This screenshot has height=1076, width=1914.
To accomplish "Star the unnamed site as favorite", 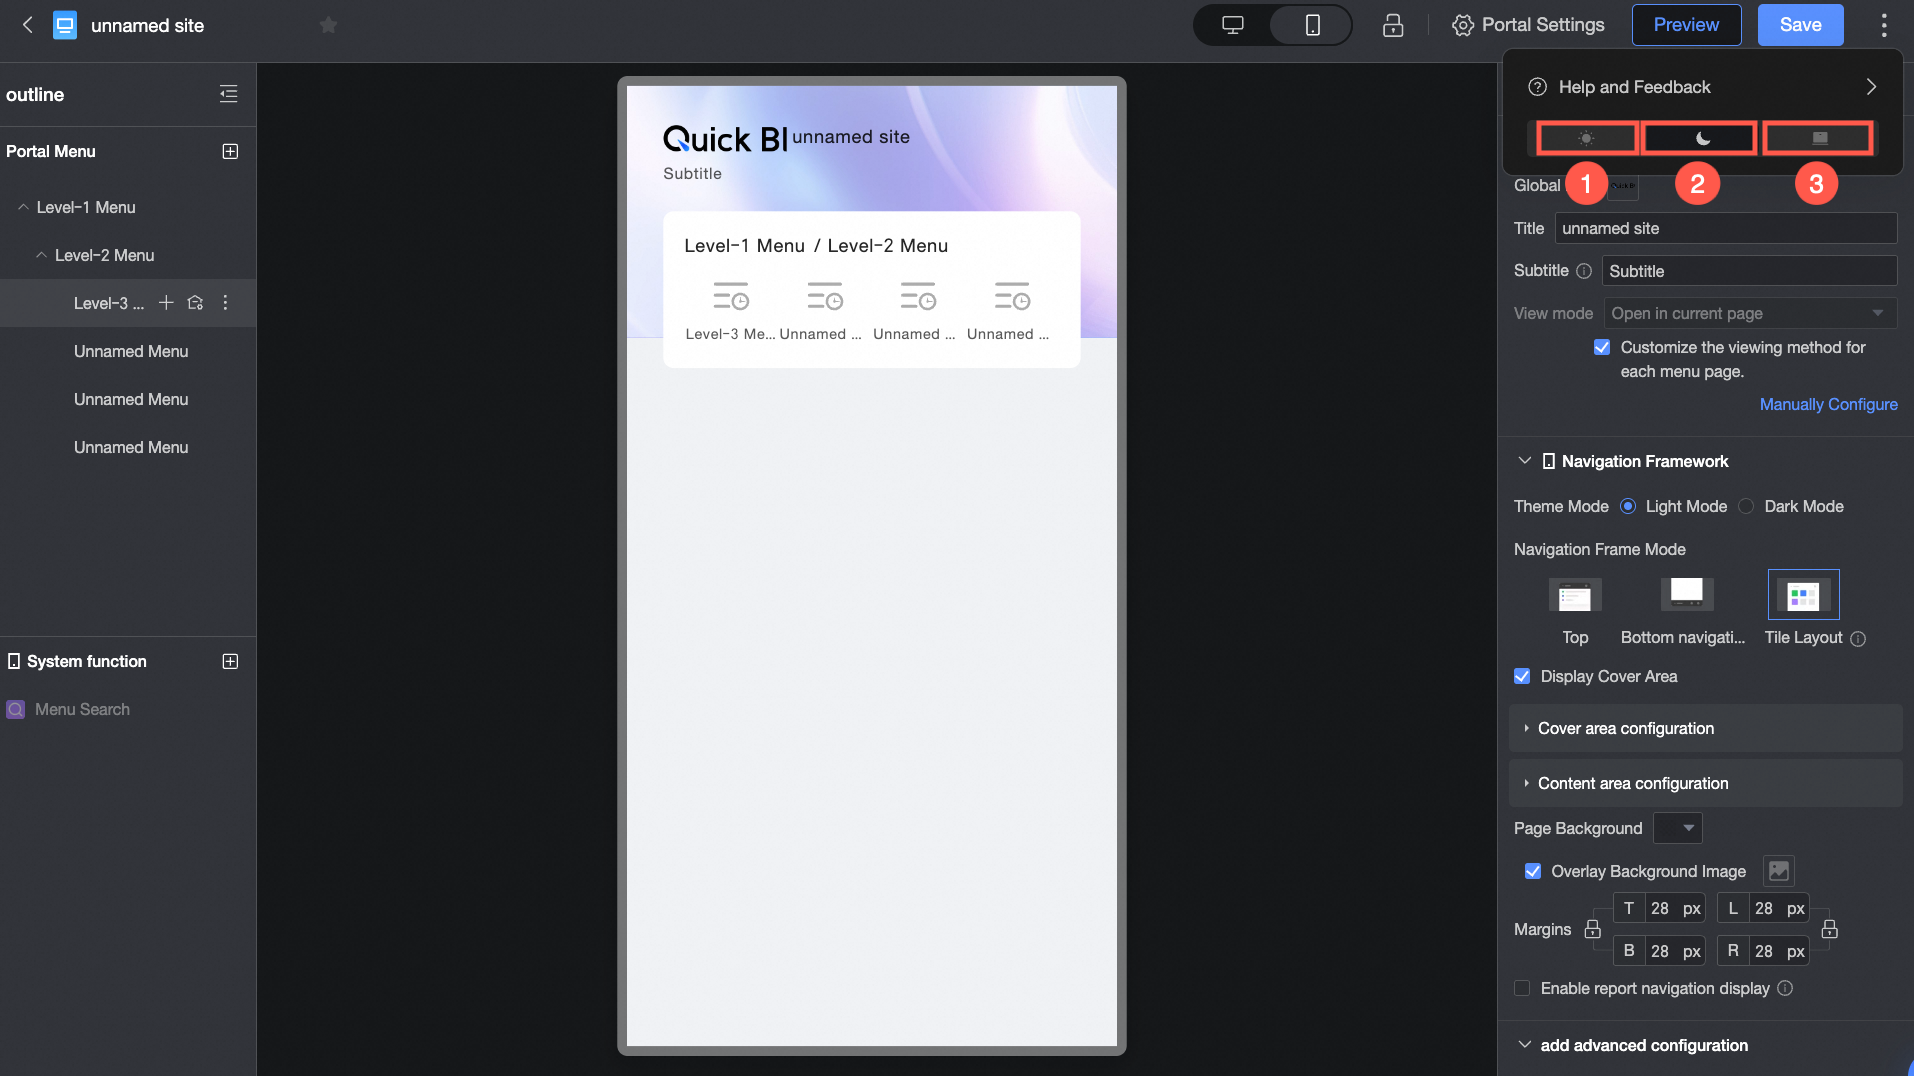I will [x=328, y=25].
